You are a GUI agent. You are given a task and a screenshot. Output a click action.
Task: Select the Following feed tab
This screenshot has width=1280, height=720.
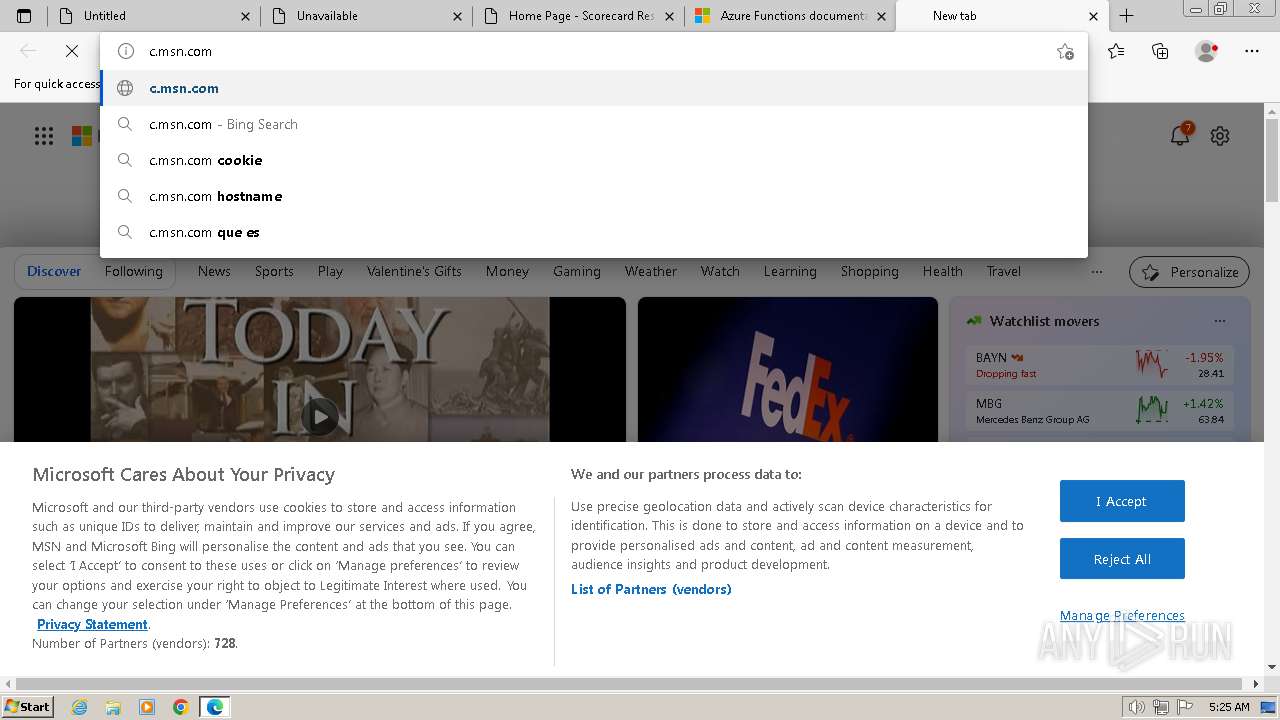coord(133,271)
